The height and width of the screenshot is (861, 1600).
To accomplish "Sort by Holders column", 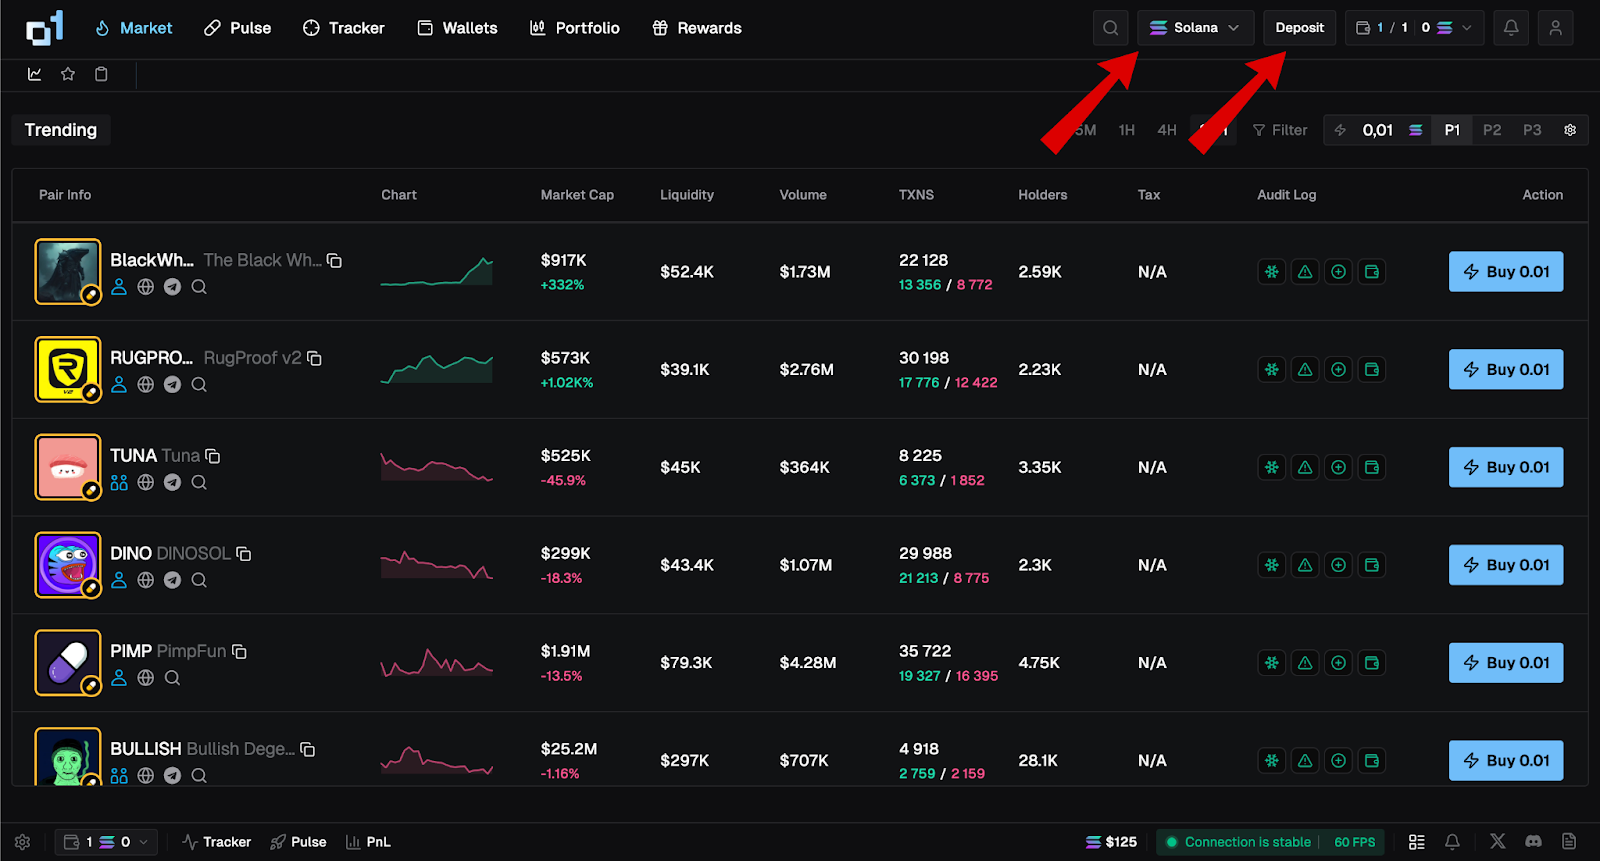I will point(1043,195).
